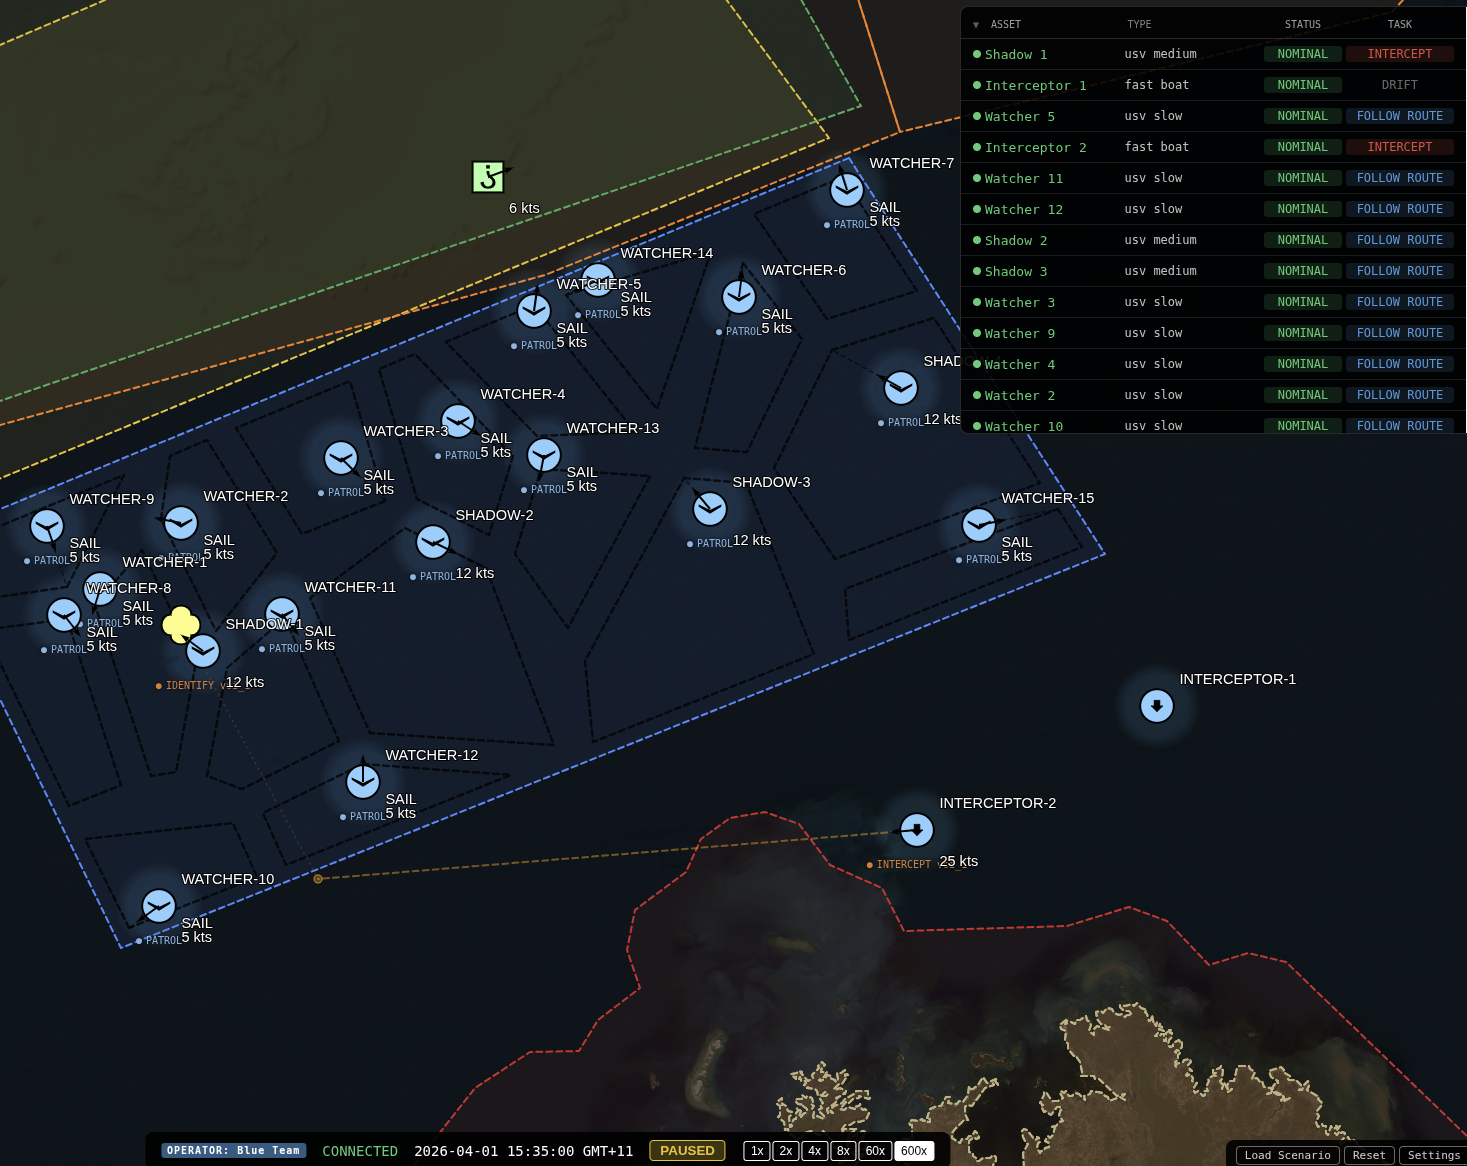Image resolution: width=1467 pixels, height=1166 pixels.
Task: Select the Watcher-3 vessel icon
Action: (x=341, y=458)
